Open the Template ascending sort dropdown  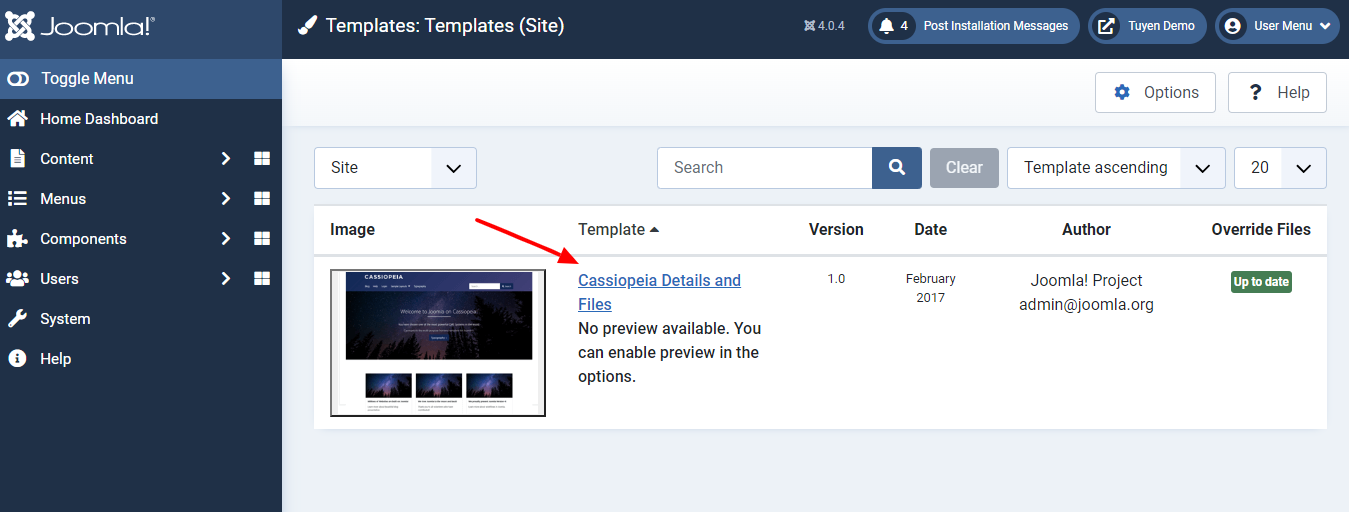coord(1116,168)
